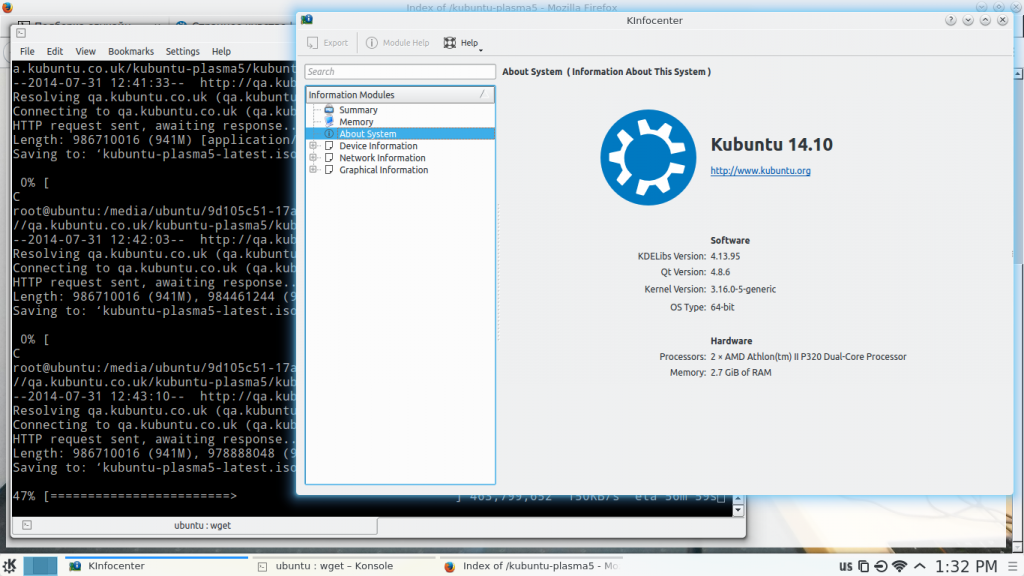Viewport: 1024px width, 576px height.
Task: Click the Kernel Version value 3.16.0-5-generic
Action: (743, 289)
